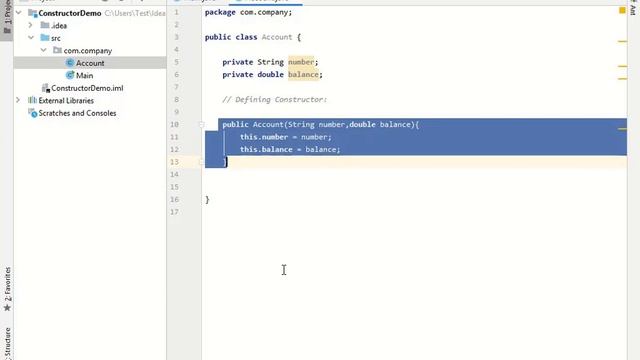640x360 pixels.
Task: Select the Account class in tree
Action: pos(90,63)
